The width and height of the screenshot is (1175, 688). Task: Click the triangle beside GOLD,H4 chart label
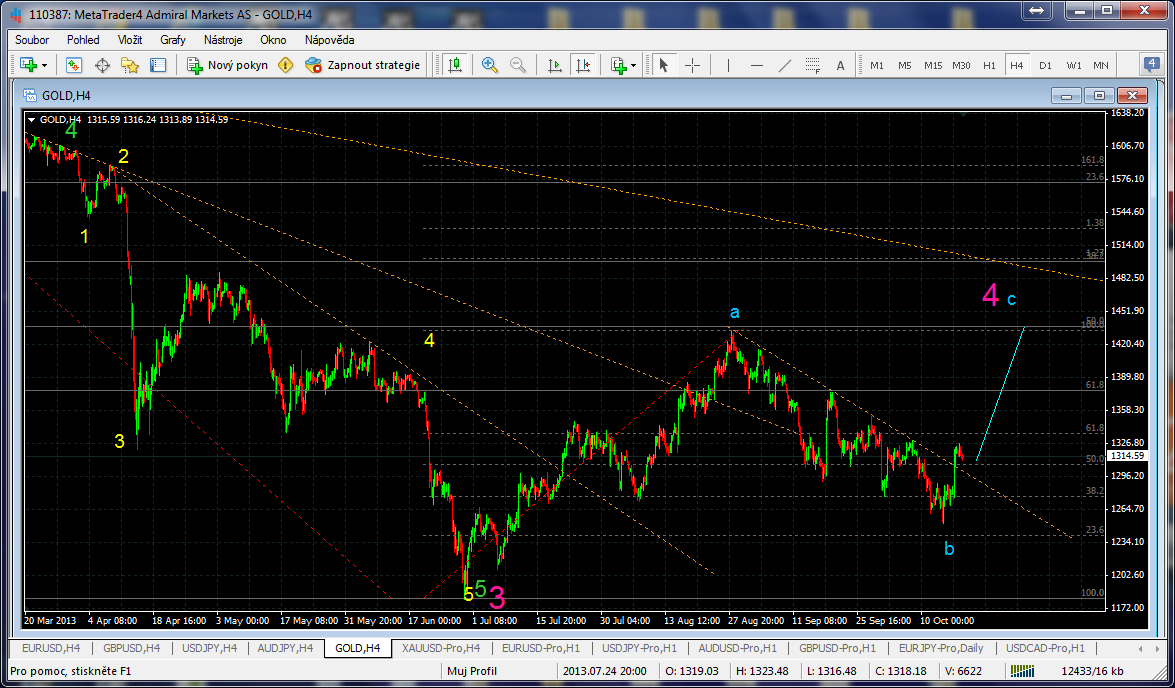31,119
